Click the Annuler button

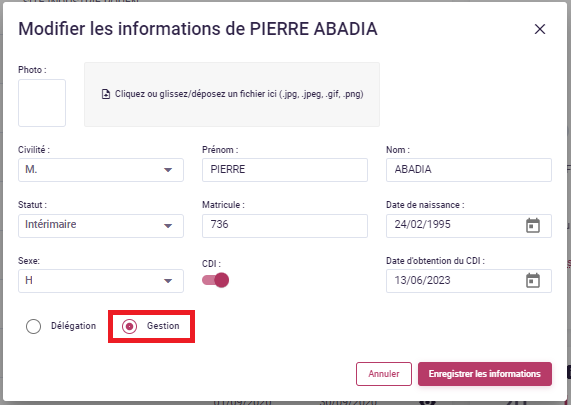[384, 374]
